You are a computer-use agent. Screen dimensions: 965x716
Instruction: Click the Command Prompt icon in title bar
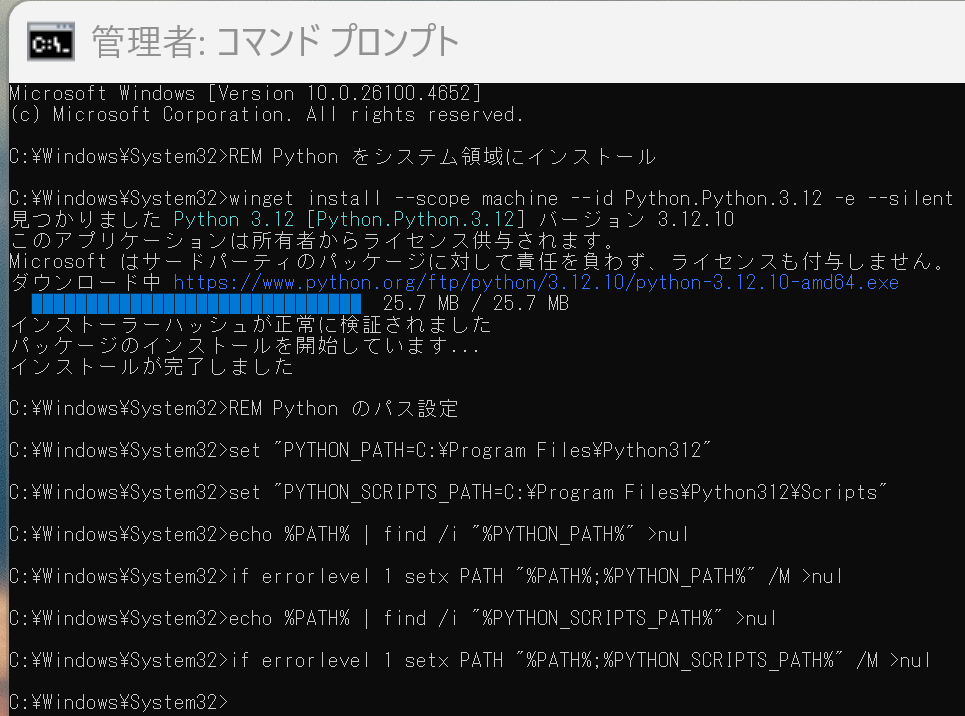click(51, 42)
